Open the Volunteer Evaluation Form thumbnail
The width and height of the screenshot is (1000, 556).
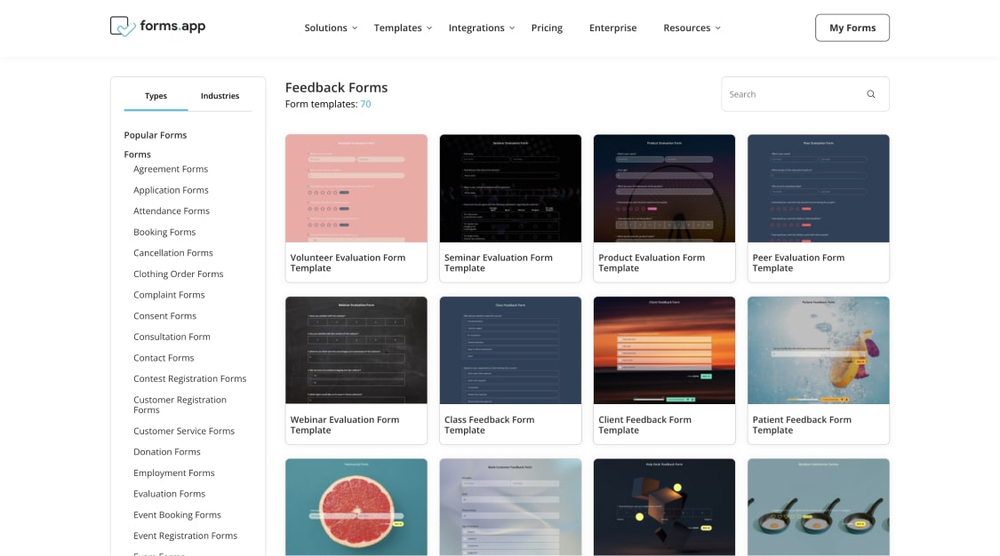[356, 188]
